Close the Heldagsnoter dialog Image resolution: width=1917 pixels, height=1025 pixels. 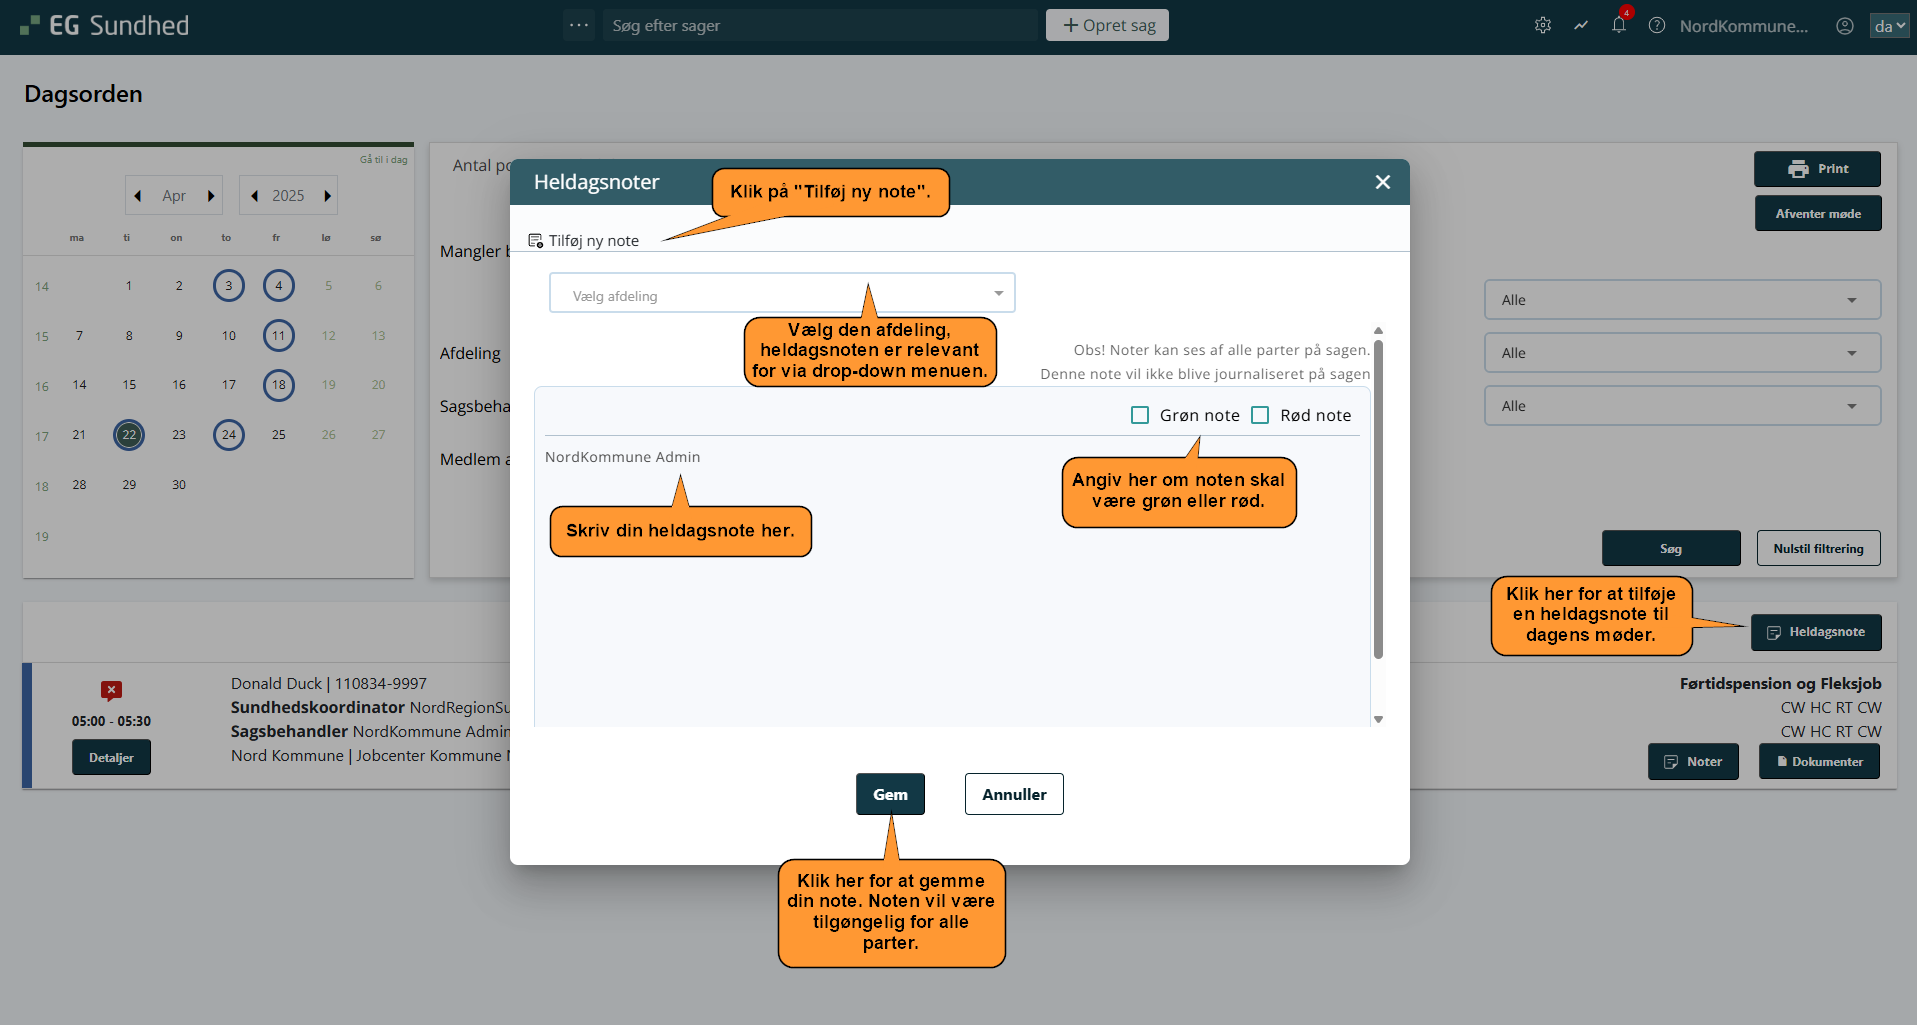pos(1383,182)
